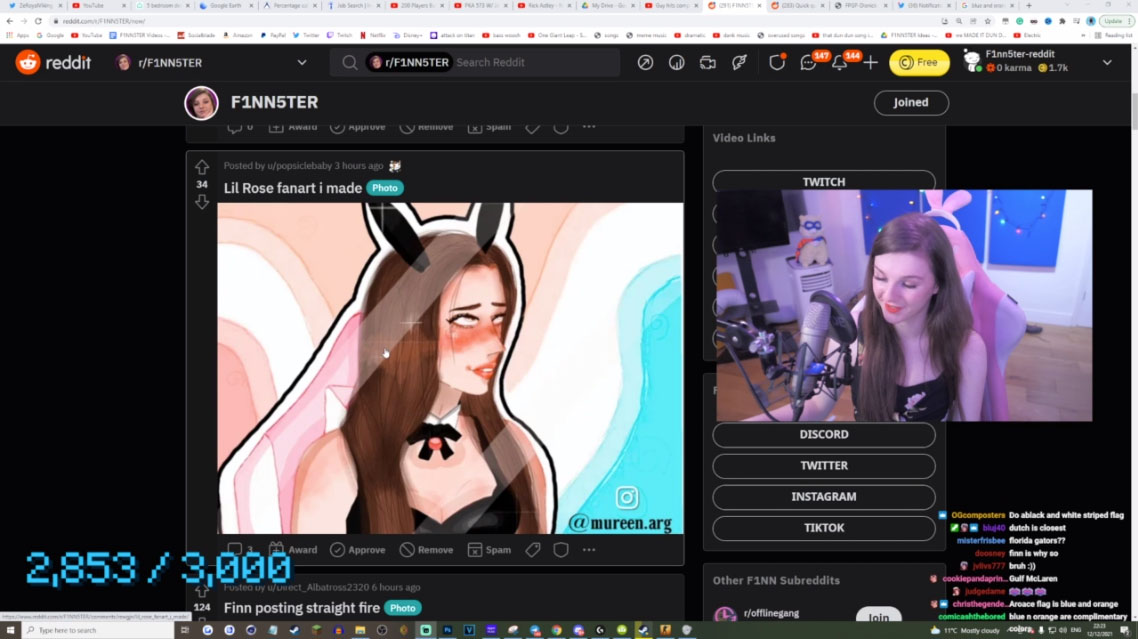
Task: Click flair tag icon under Lil Rose fanart
Action: coord(533,550)
